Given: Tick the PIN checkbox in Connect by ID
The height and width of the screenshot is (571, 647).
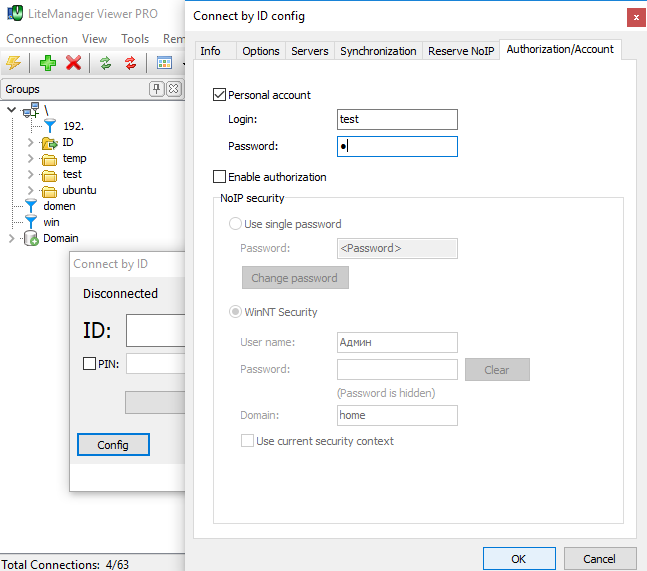Looking at the screenshot, I should coord(89,363).
